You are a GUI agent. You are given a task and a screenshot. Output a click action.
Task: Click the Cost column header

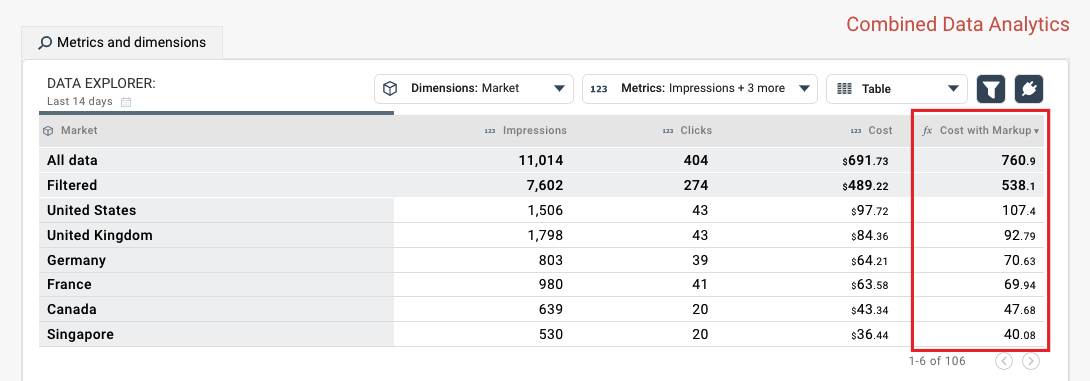click(871, 131)
